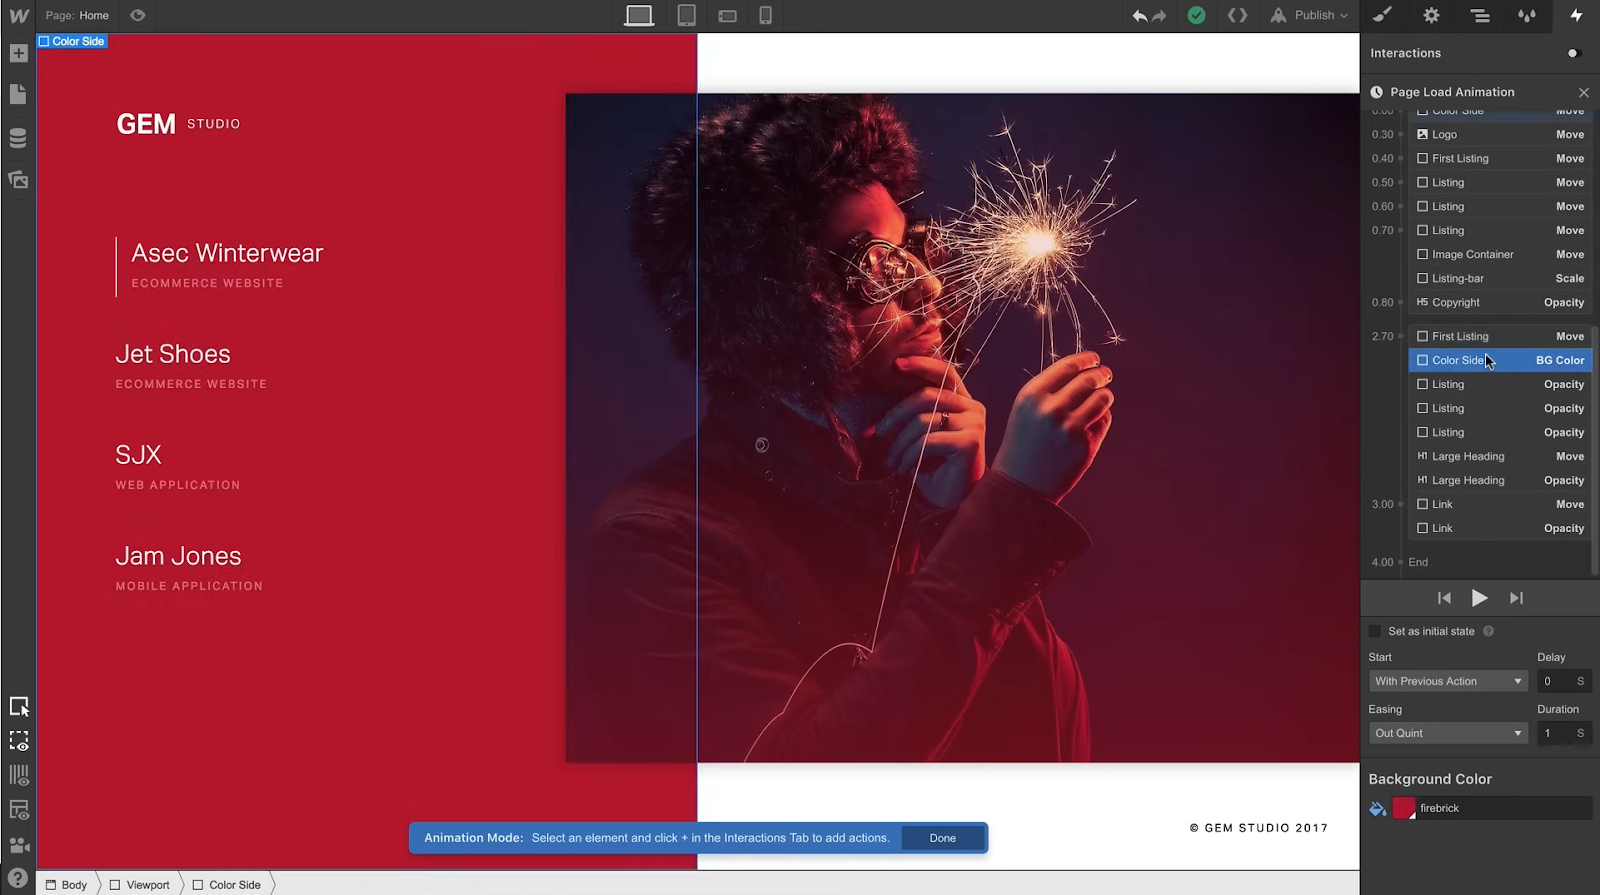Redo the last change
The height and width of the screenshot is (895, 1600).
(x=1159, y=16)
